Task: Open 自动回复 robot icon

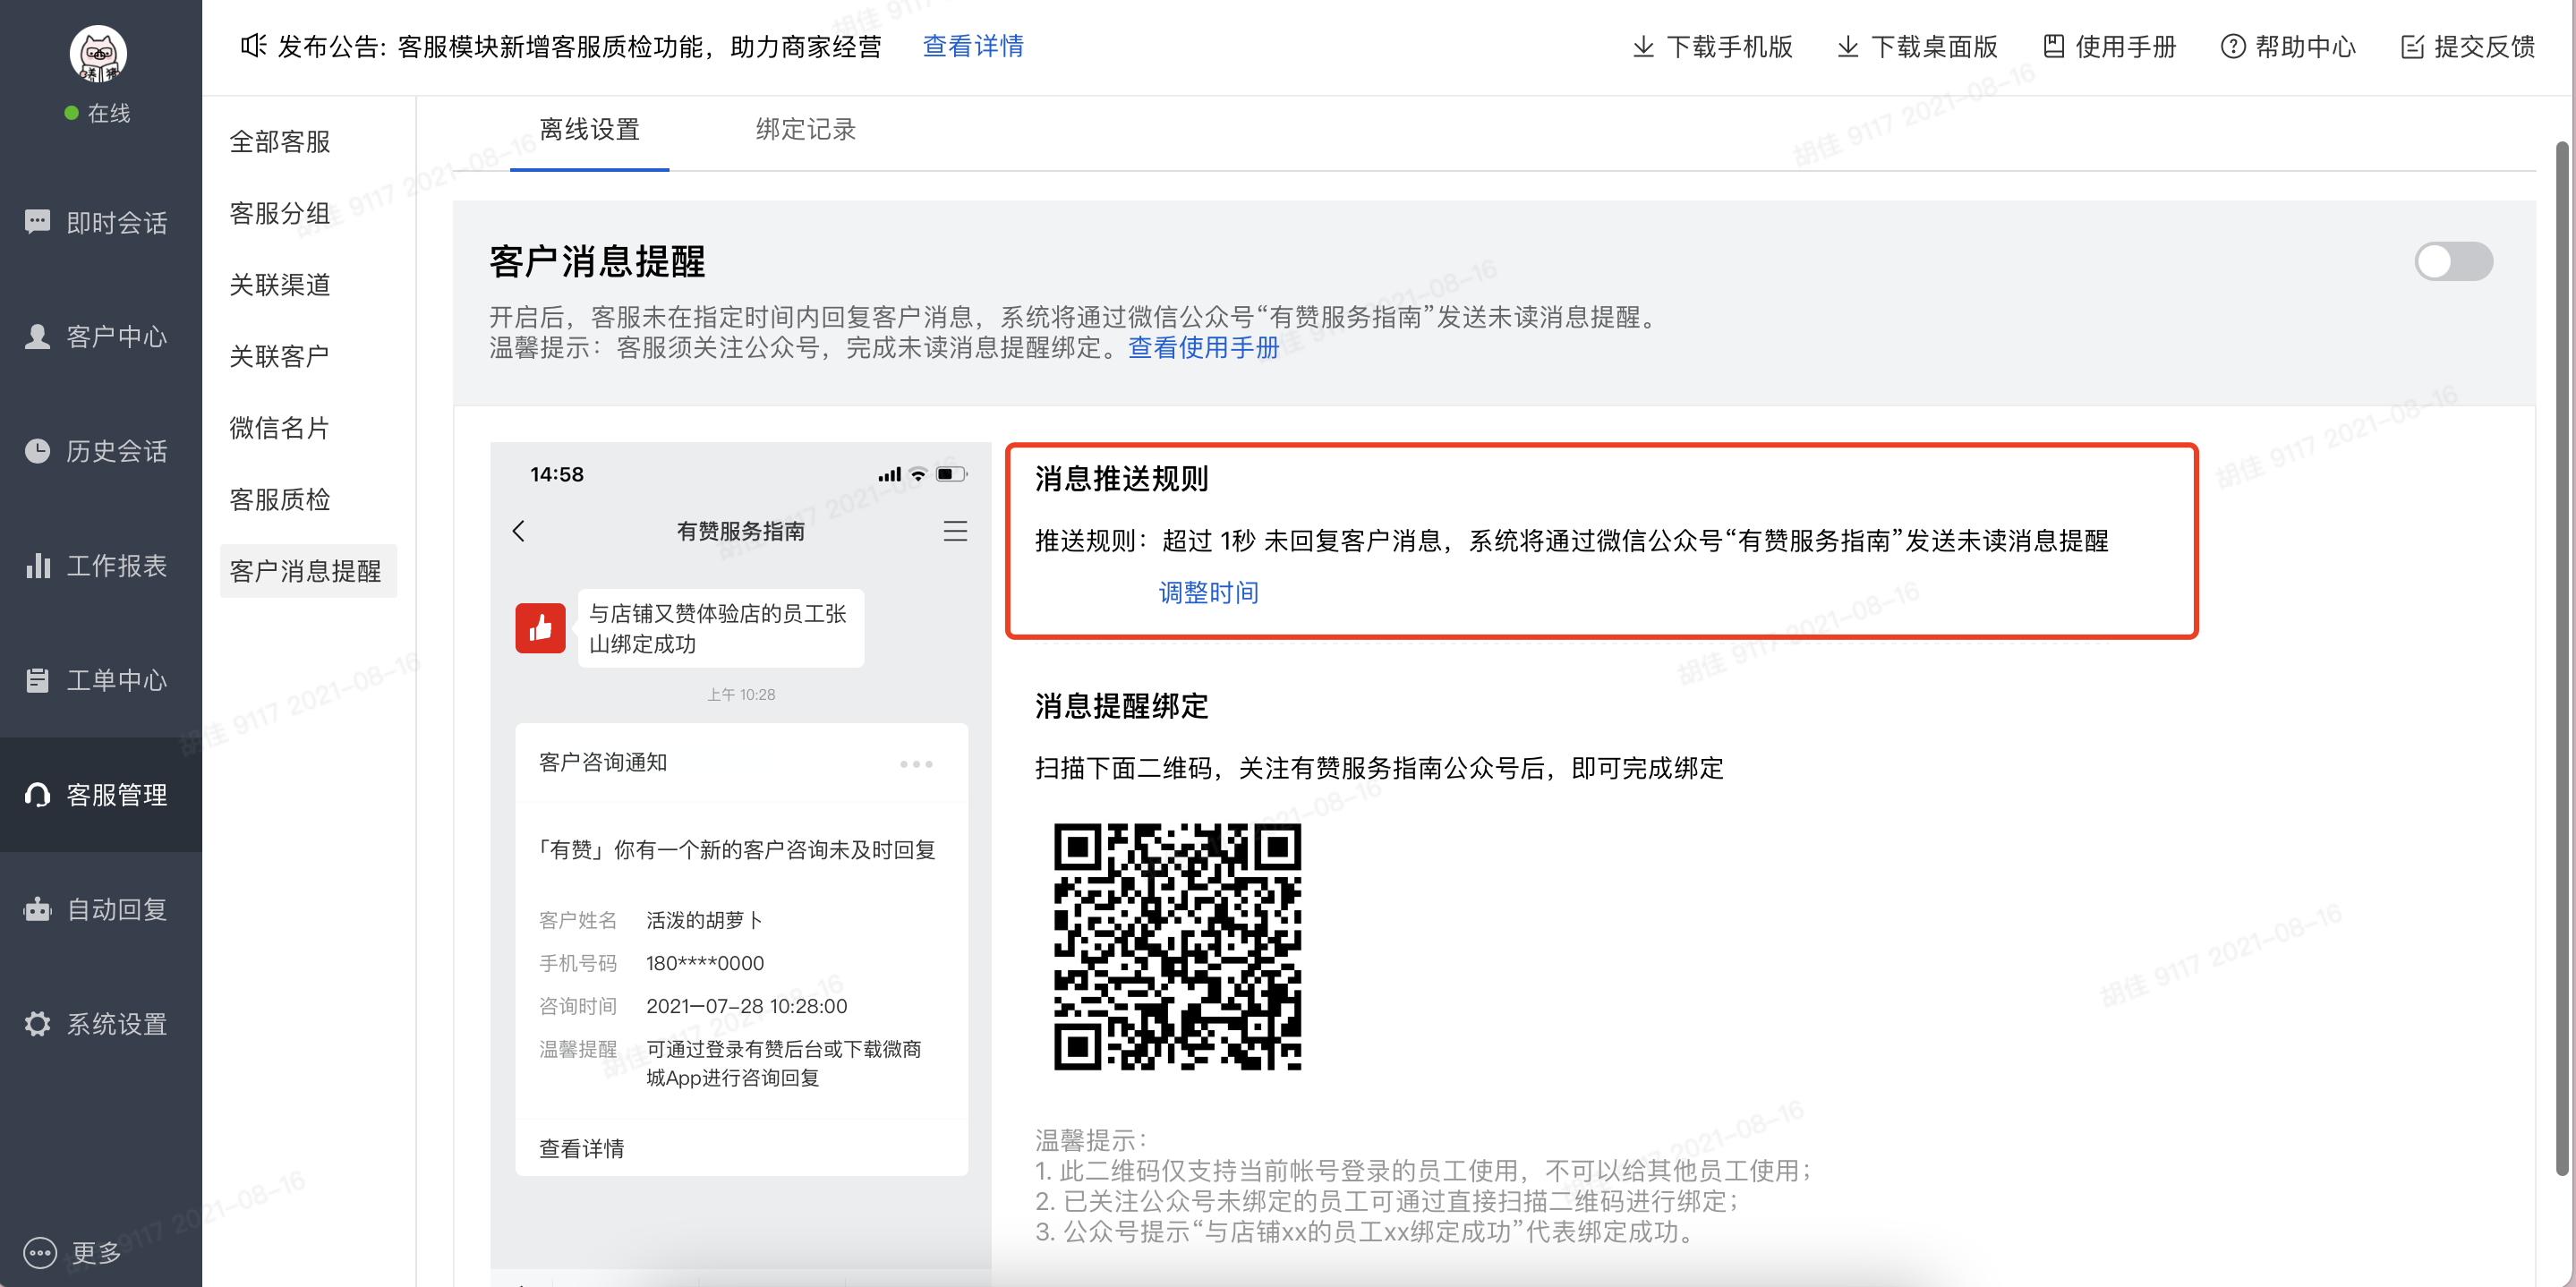Action: 38,909
